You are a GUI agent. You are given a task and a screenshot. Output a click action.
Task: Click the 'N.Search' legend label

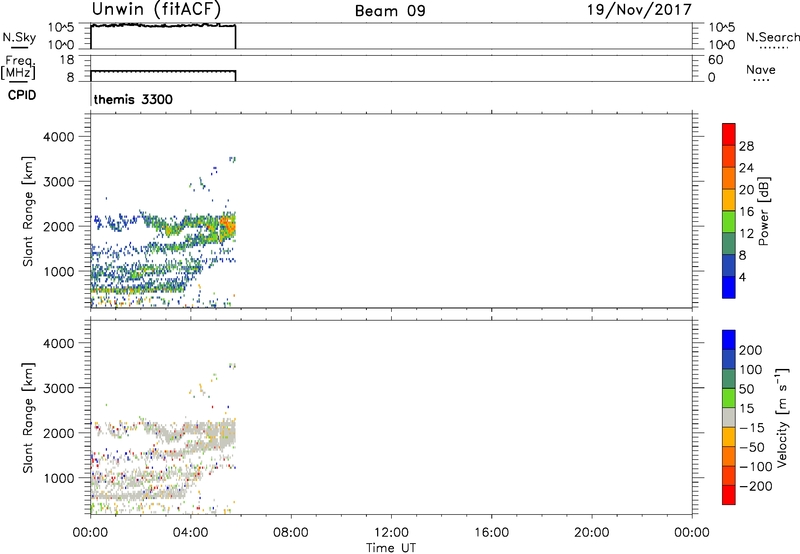772,37
